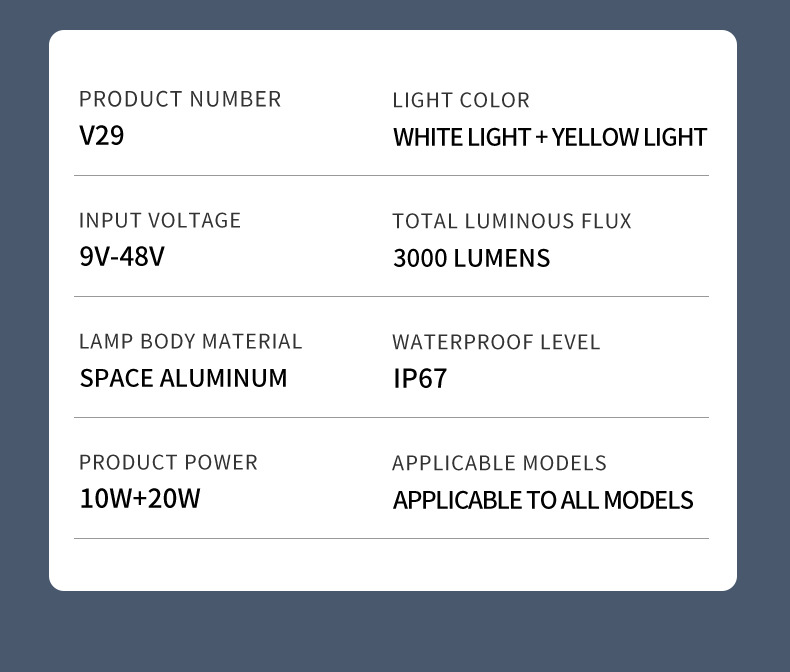This screenshot has width=790, height=672.
Task: Click the TOTAL LUMINOUS FLUX heading
Action: click(x=512, y=221)
